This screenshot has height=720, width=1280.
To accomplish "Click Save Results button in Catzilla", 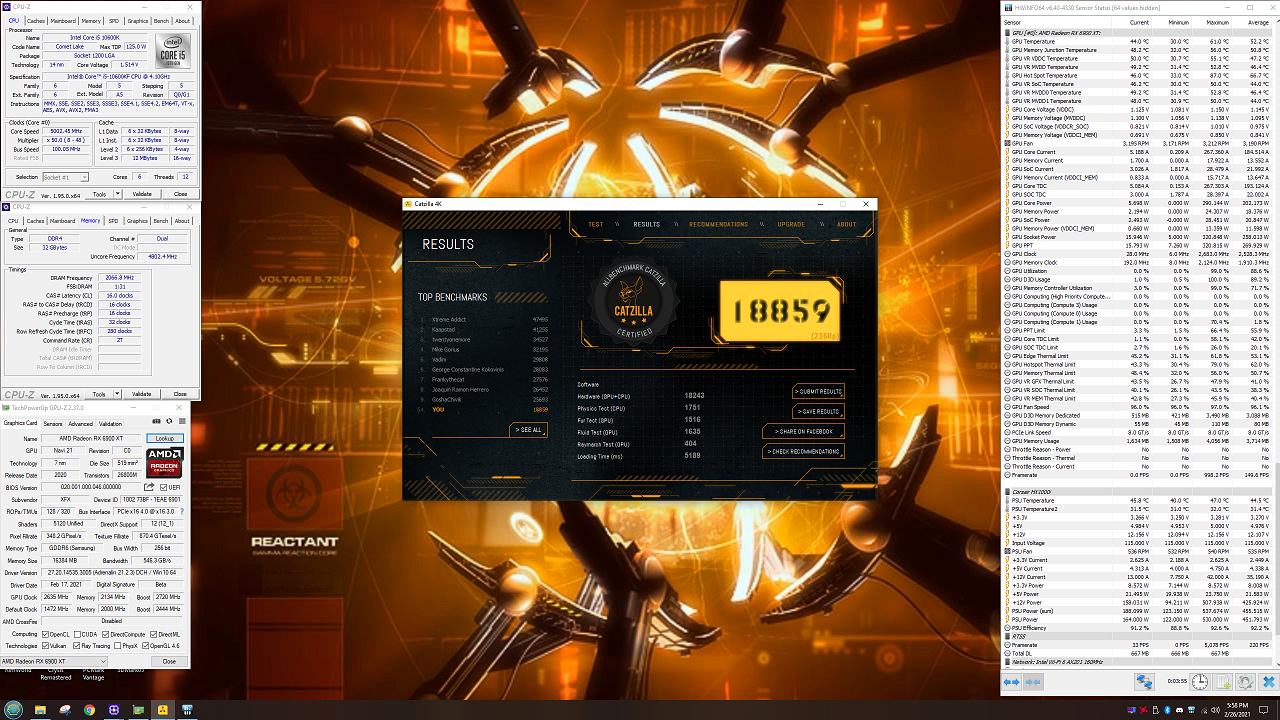I will click(818, 411).
